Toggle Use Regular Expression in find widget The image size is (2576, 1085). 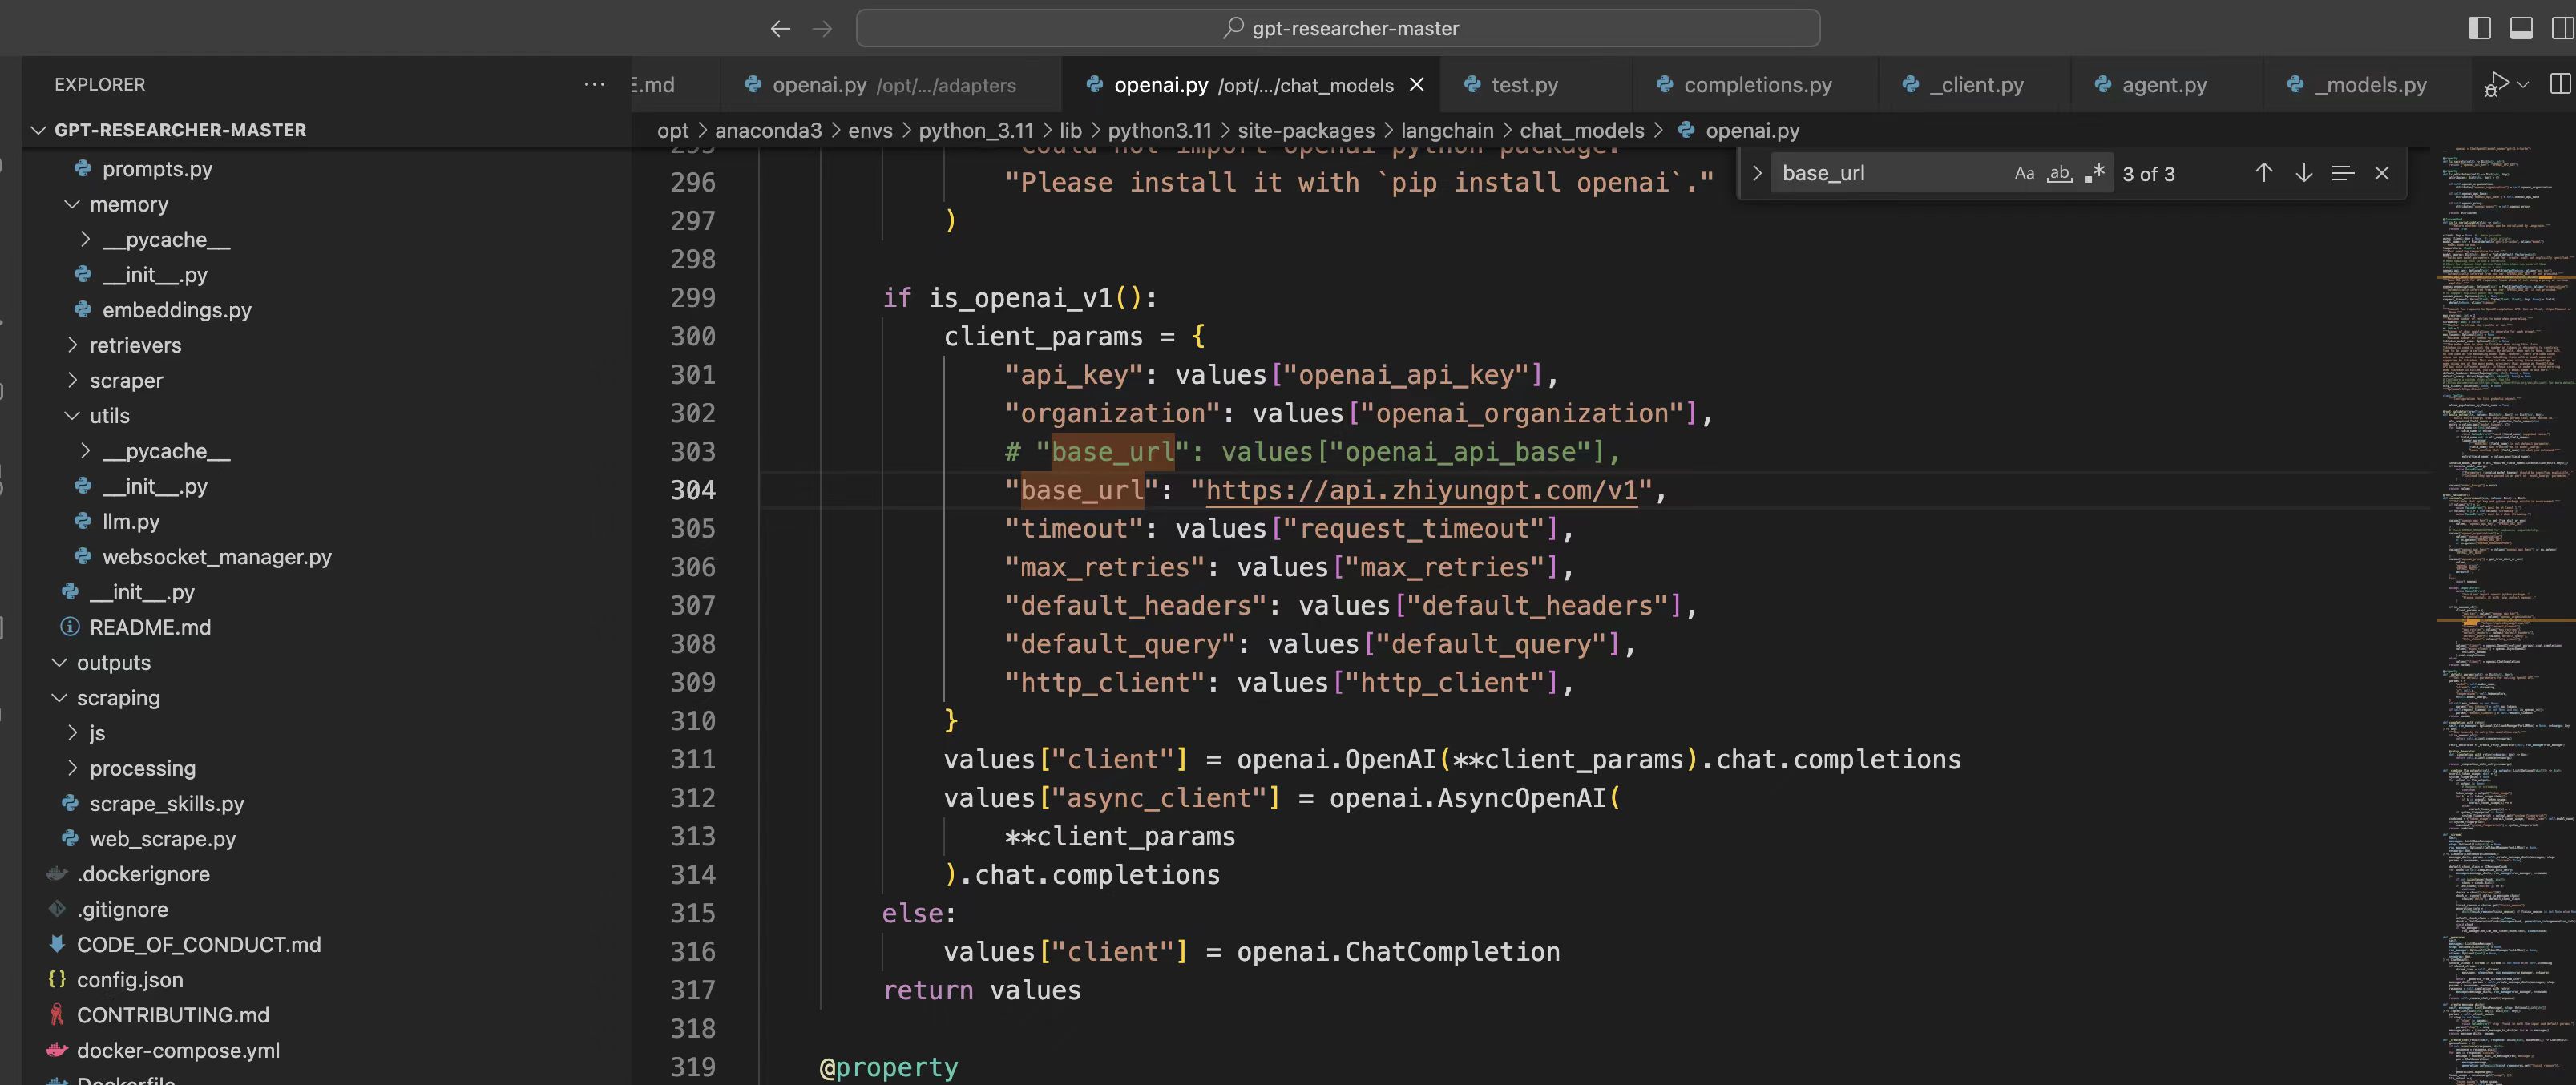click(x=2095, y=174)
